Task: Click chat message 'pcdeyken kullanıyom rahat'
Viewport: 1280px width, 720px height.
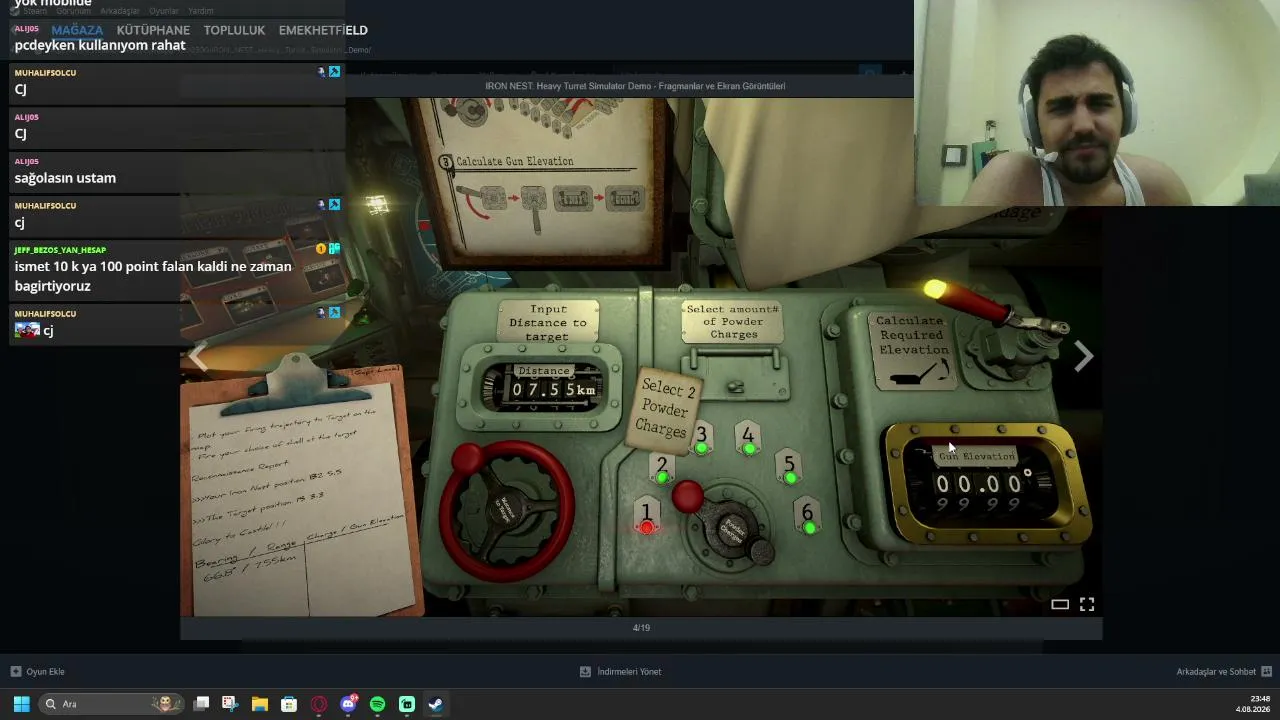Action: coord(100,45)
